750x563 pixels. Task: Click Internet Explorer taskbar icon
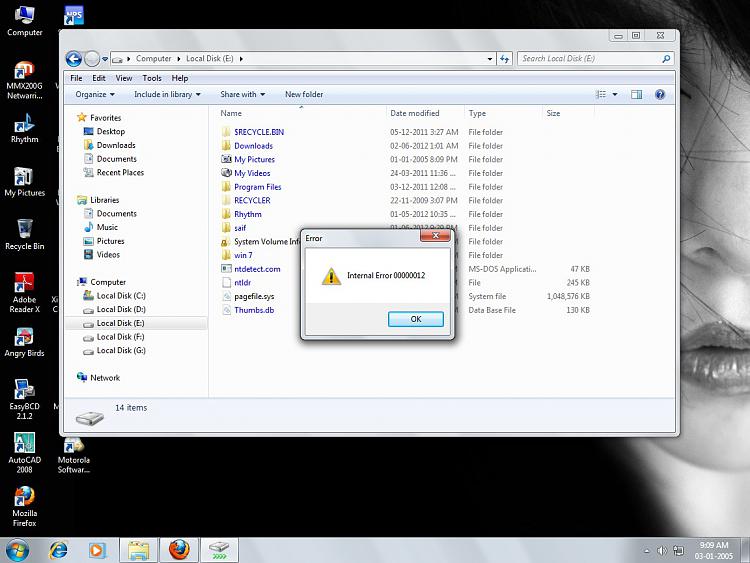[x=58, y=550]
